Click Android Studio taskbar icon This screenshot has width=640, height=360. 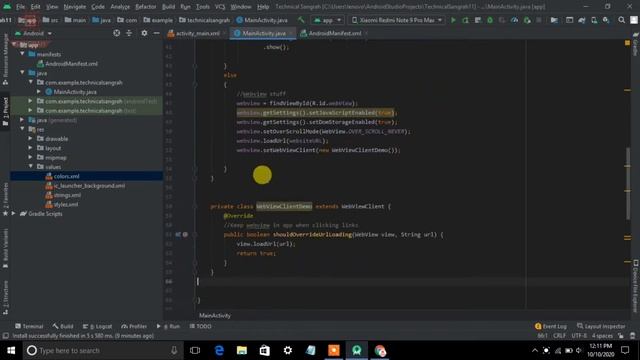click(357, 350)
